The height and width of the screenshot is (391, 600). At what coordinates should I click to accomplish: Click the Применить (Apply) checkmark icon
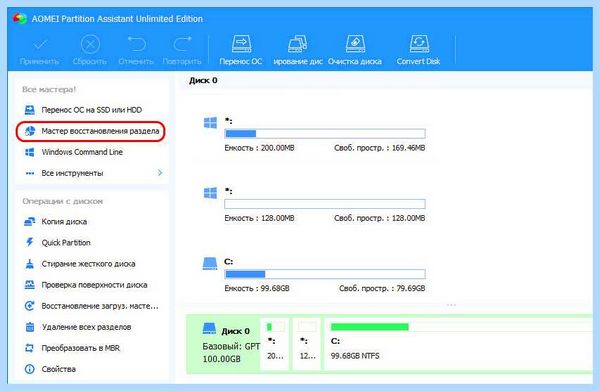pyautogui.click(x=40, y=45)
